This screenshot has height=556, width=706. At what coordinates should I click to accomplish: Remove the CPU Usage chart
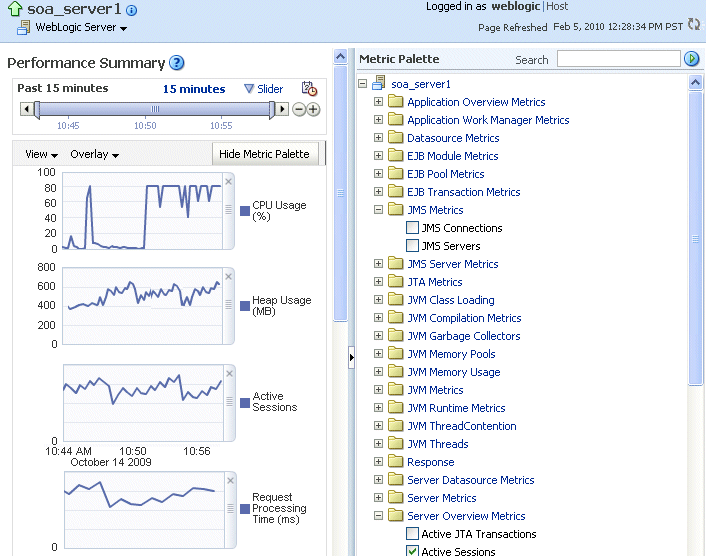[228, 181]
